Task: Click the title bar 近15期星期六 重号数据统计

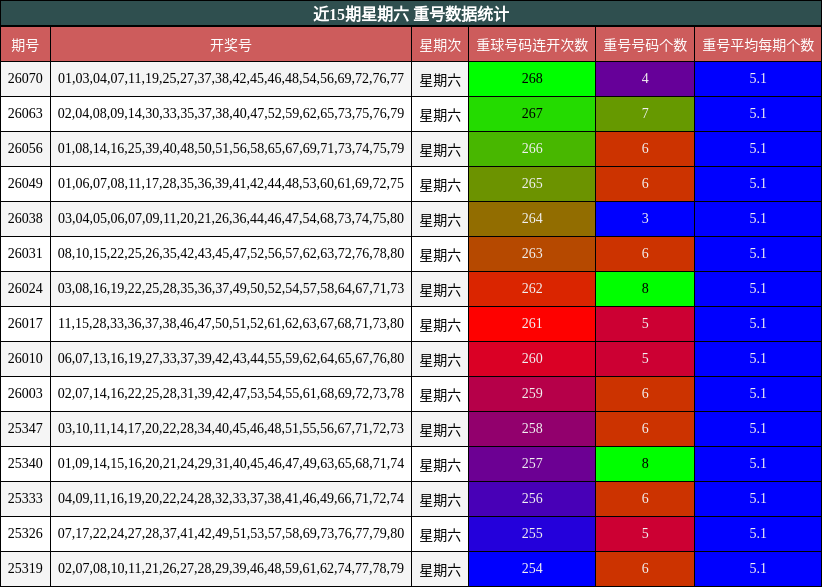Action: click(411, 13)
